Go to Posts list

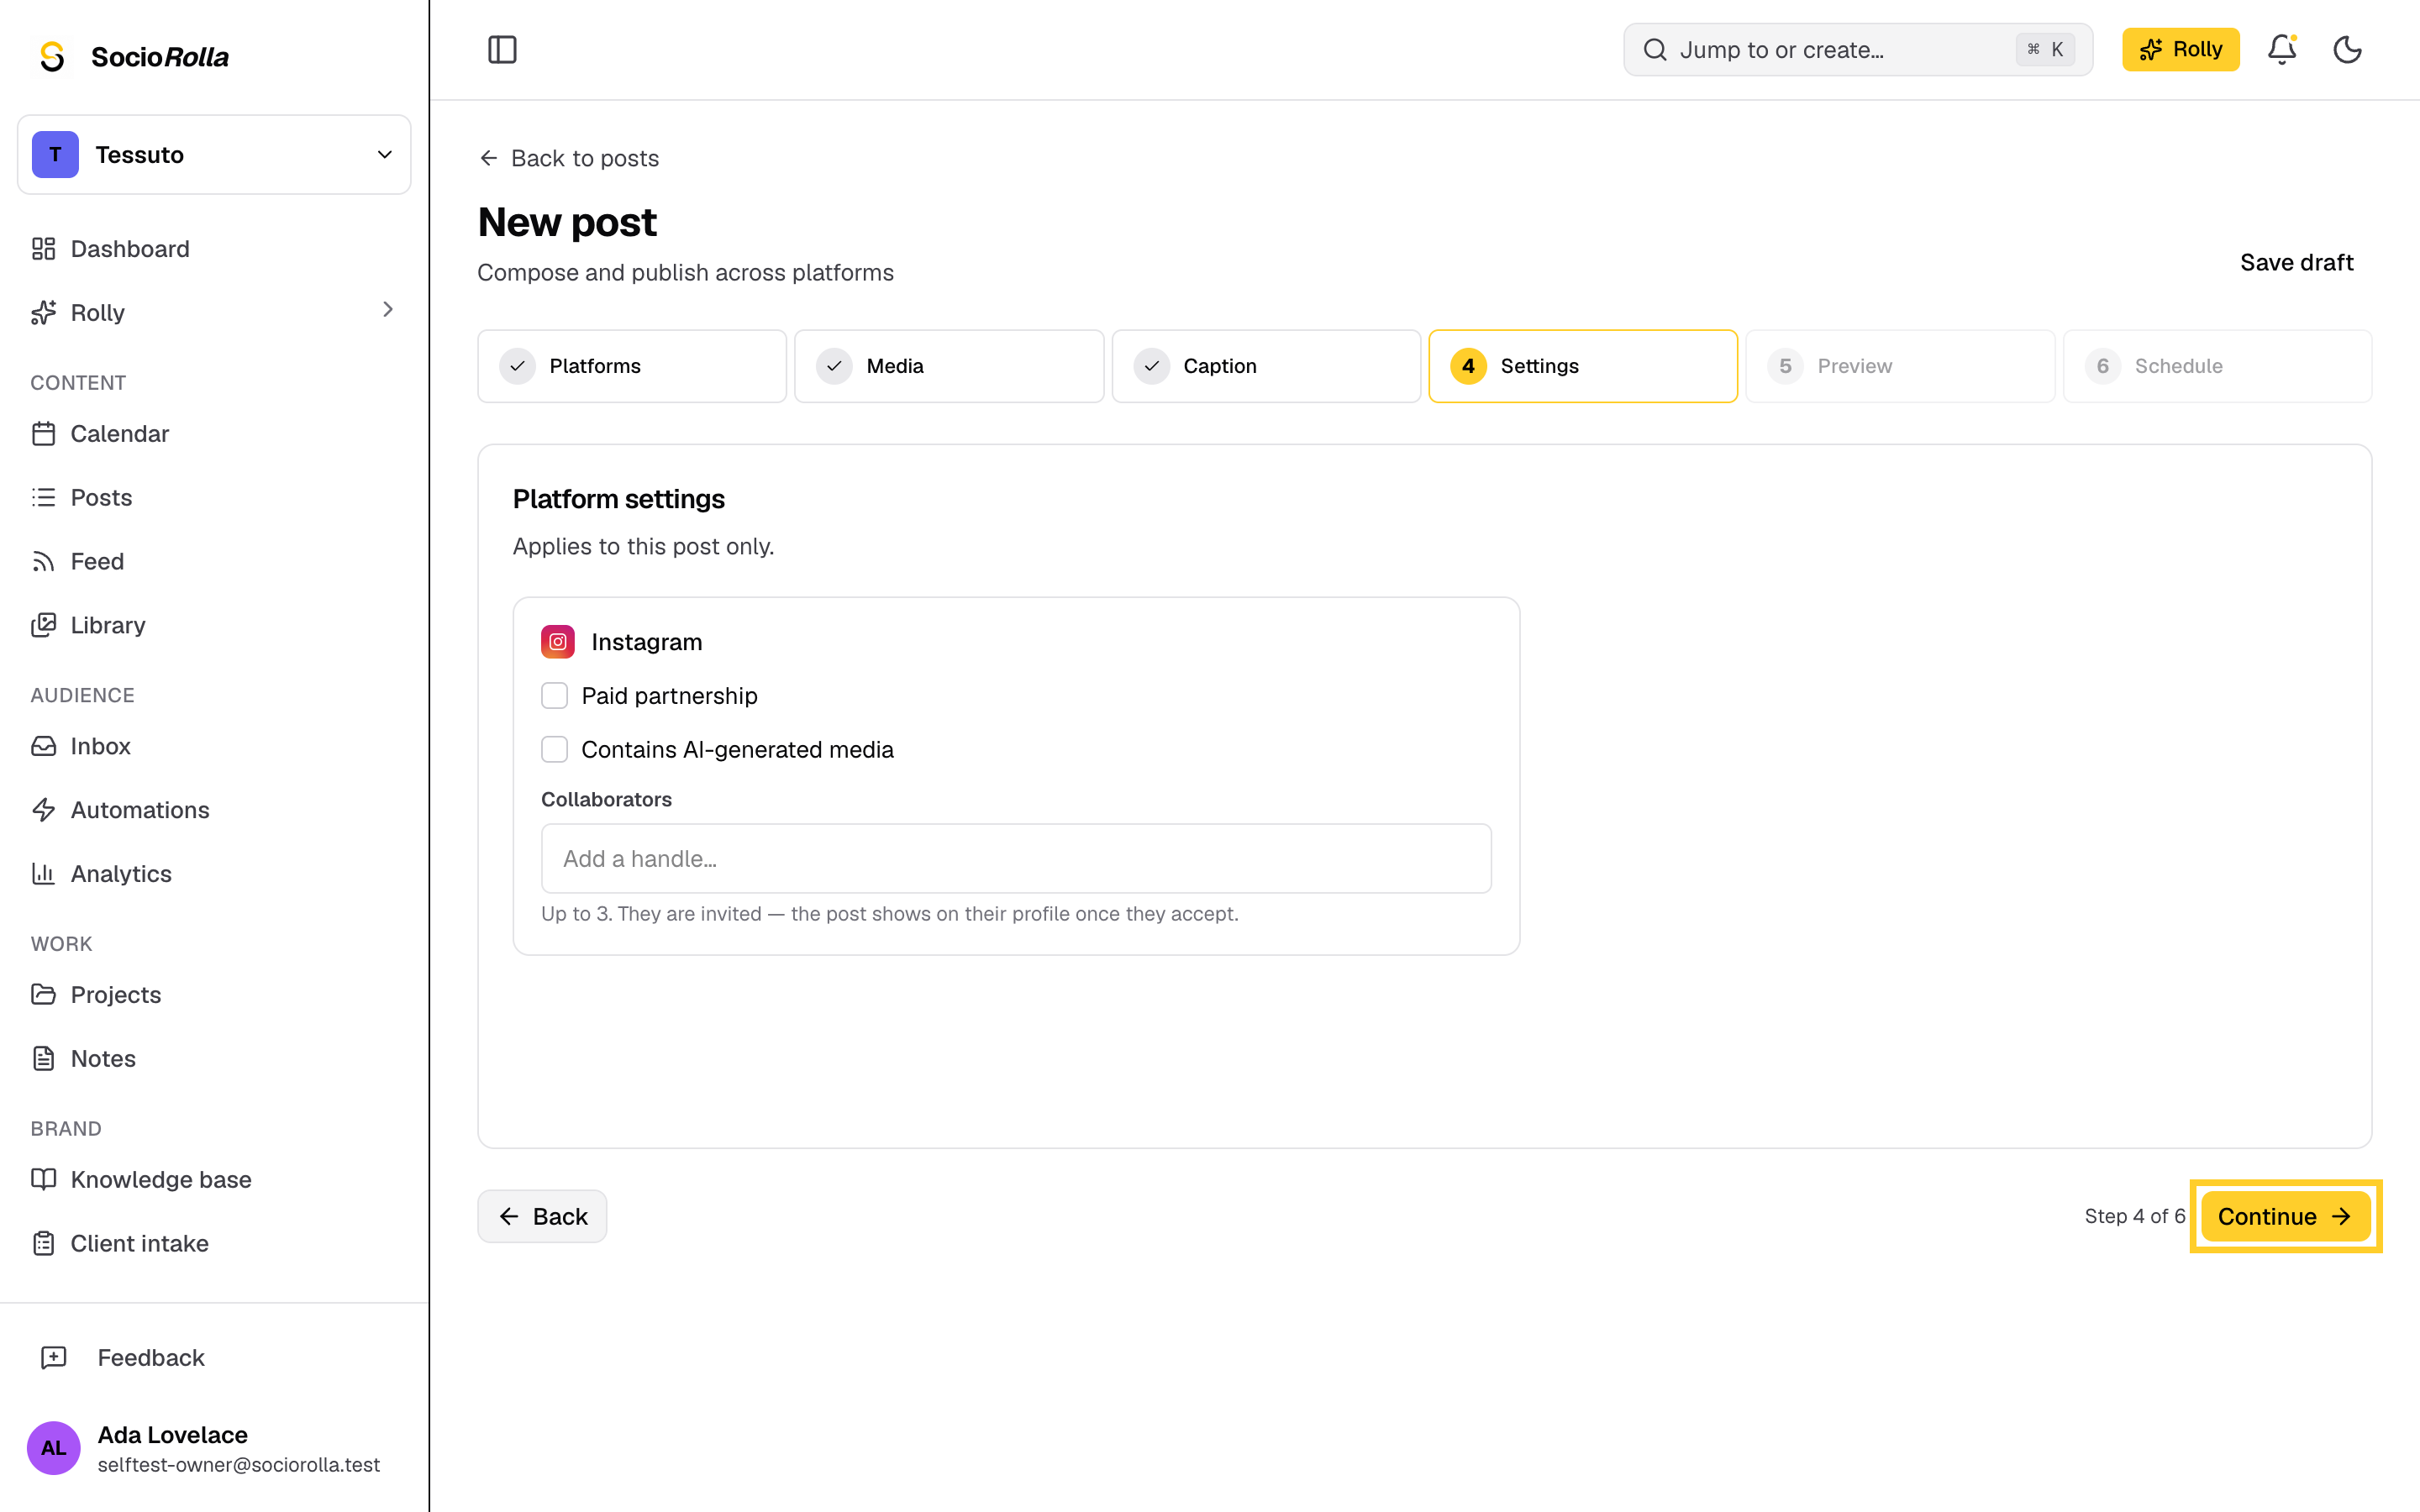(214, 497)
